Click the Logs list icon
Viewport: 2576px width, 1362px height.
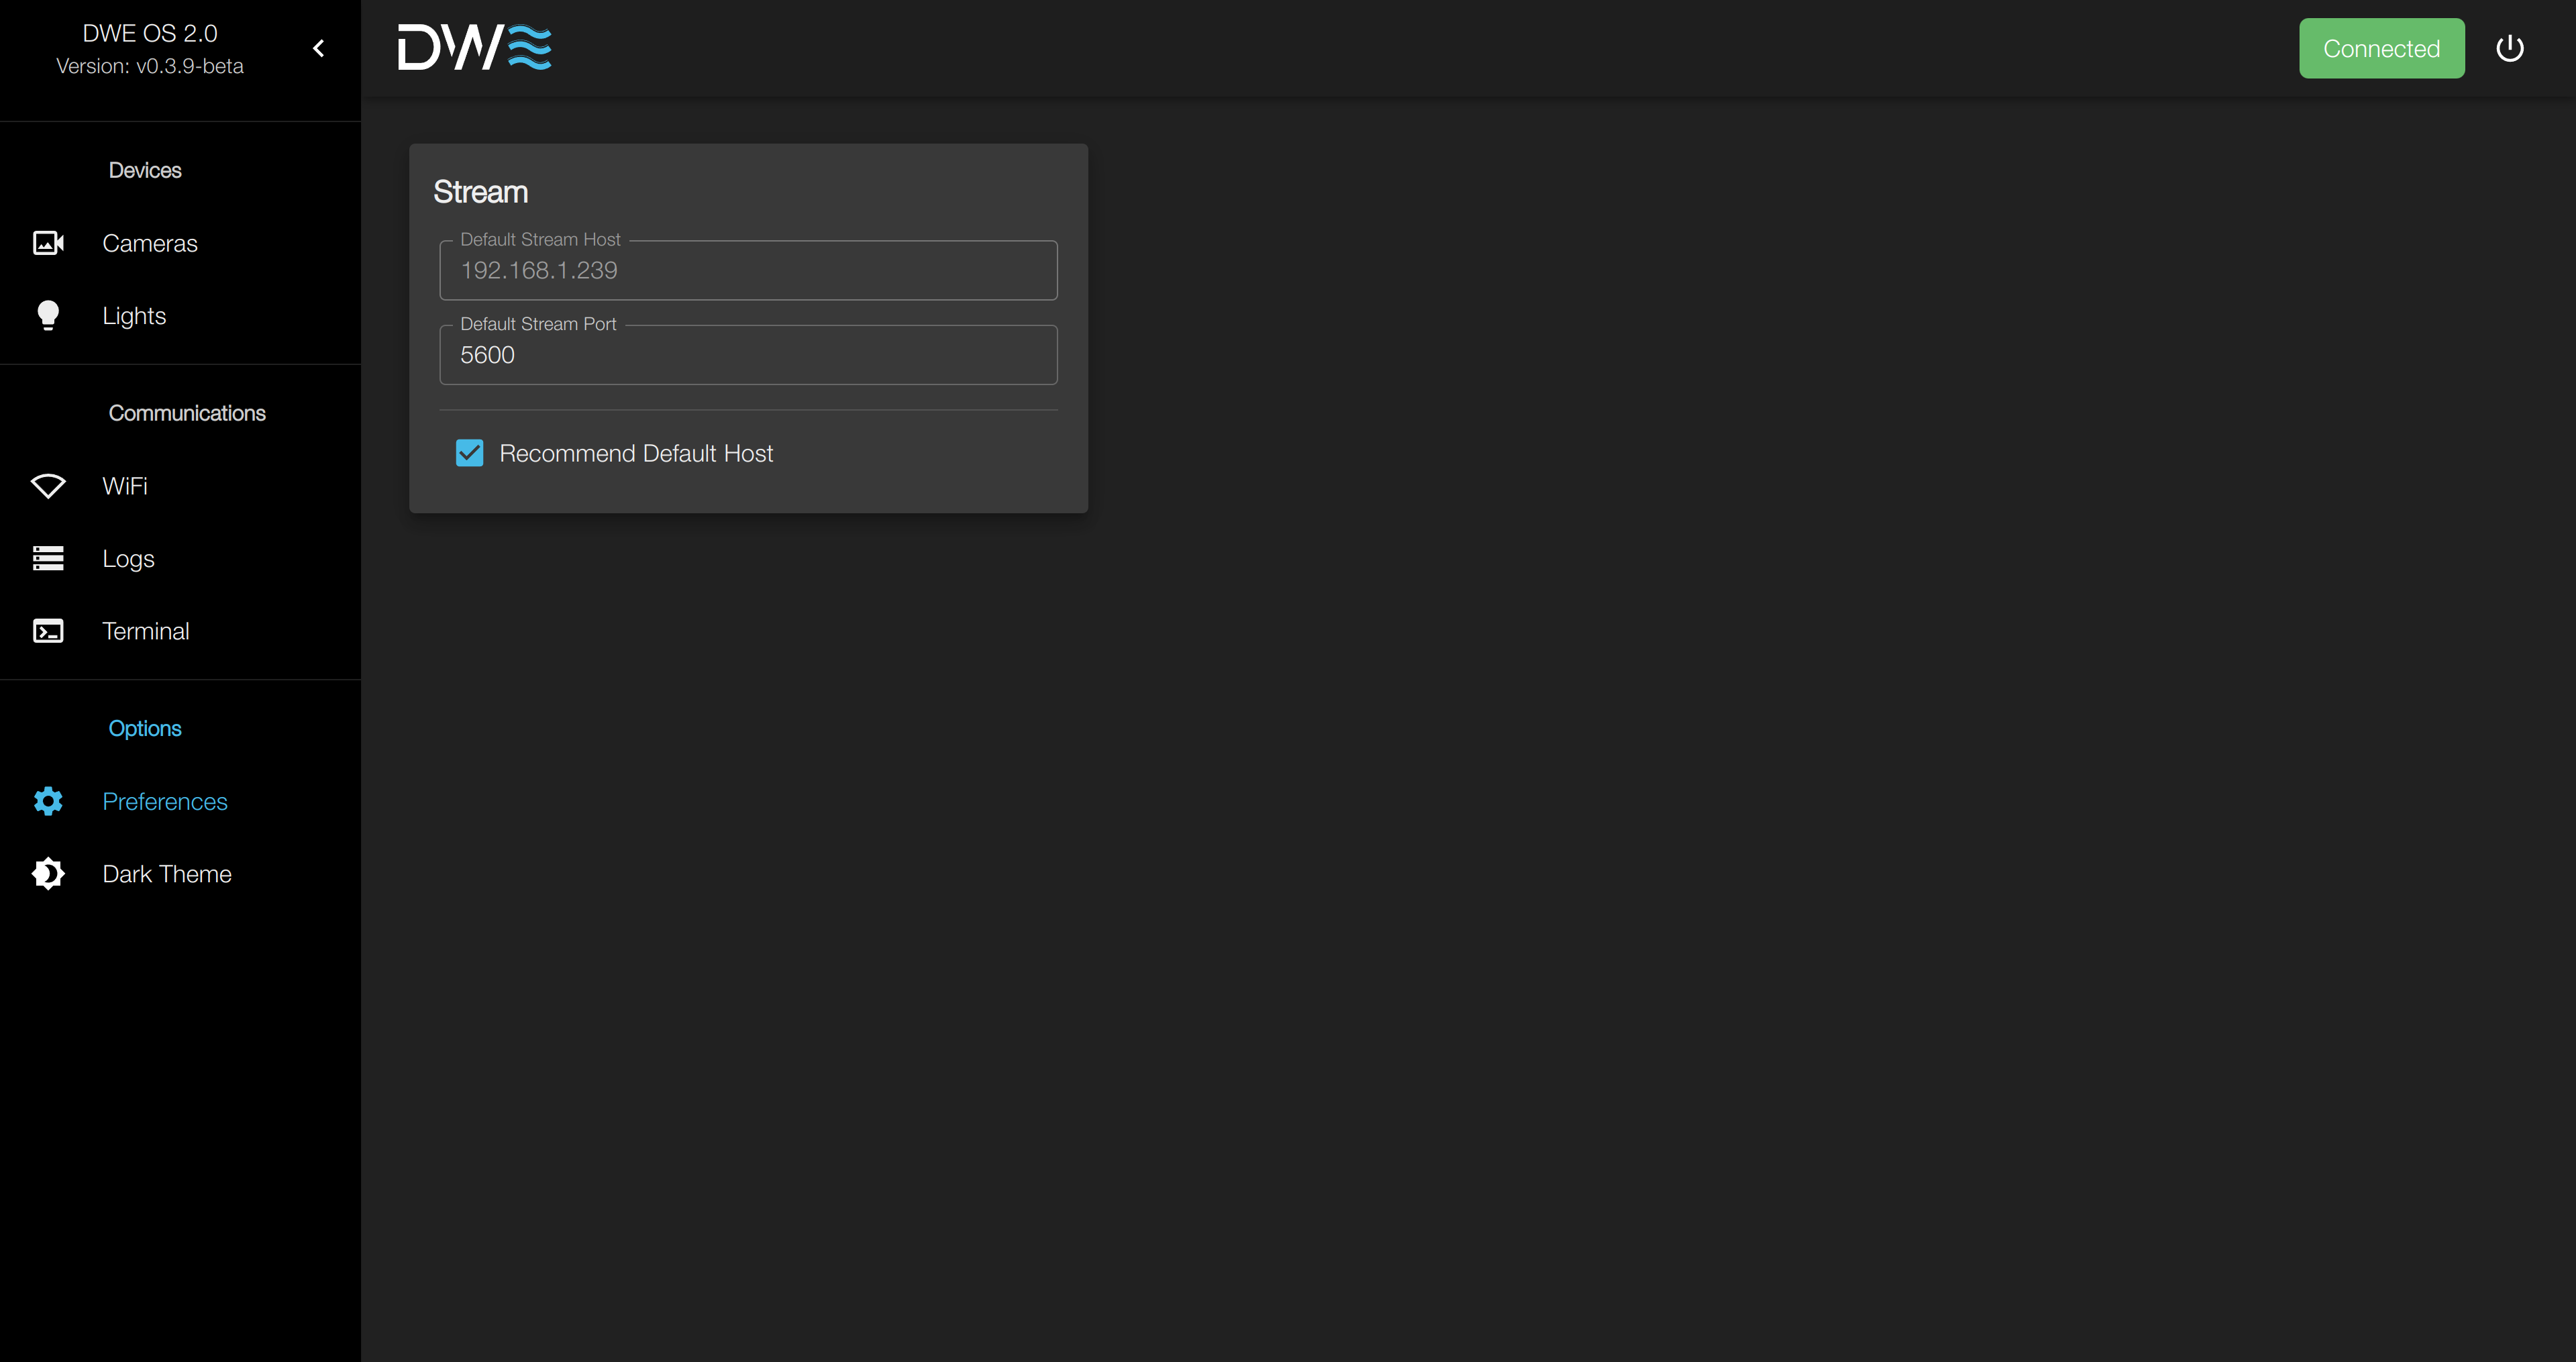48,558
